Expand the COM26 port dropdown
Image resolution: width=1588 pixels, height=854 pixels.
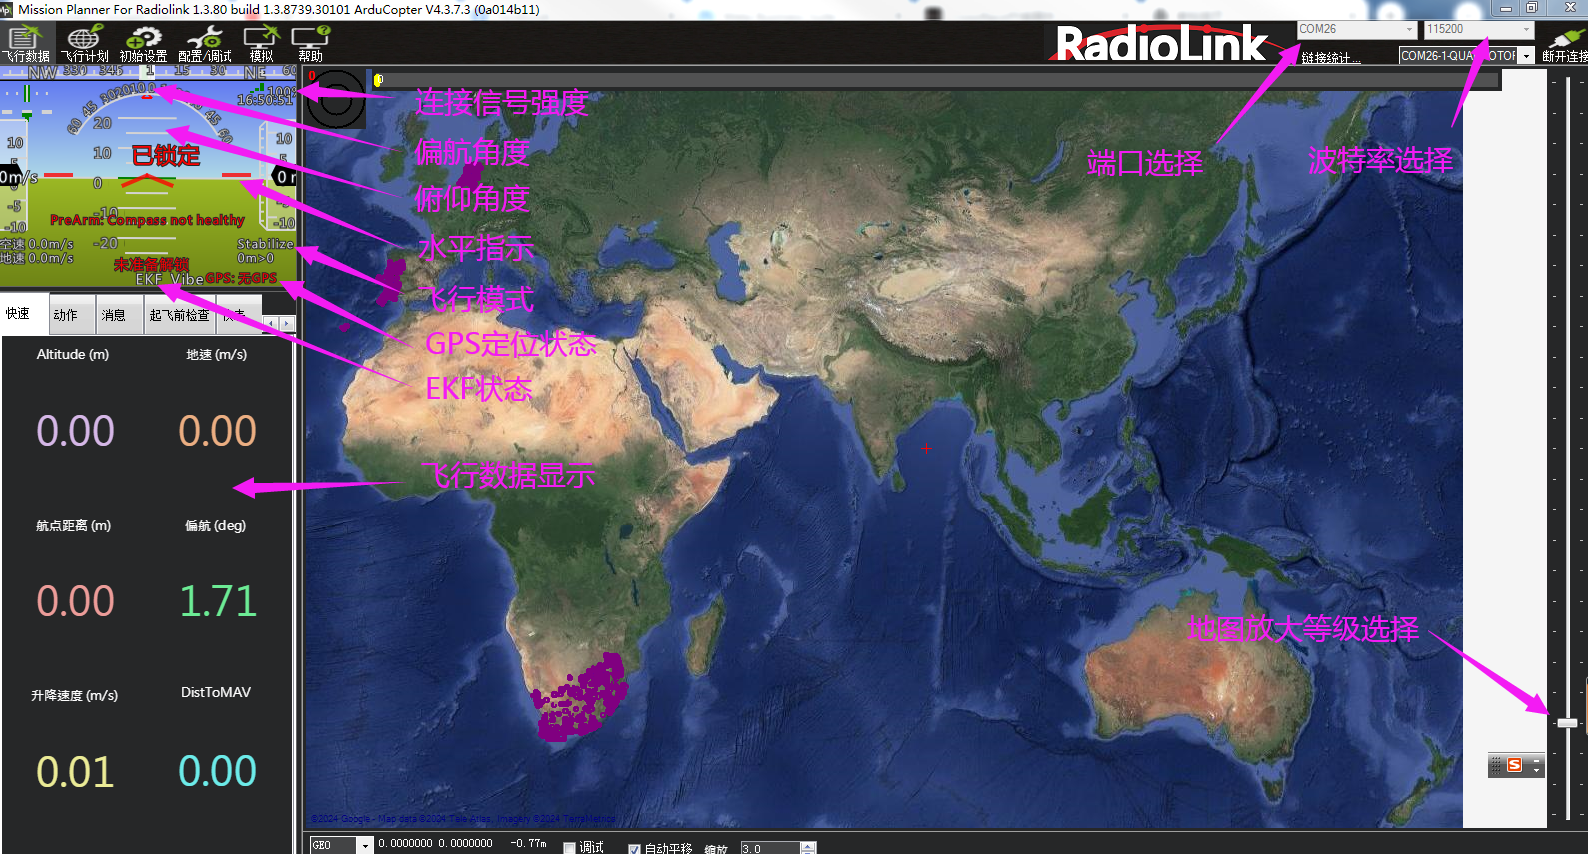[1357, 29]
